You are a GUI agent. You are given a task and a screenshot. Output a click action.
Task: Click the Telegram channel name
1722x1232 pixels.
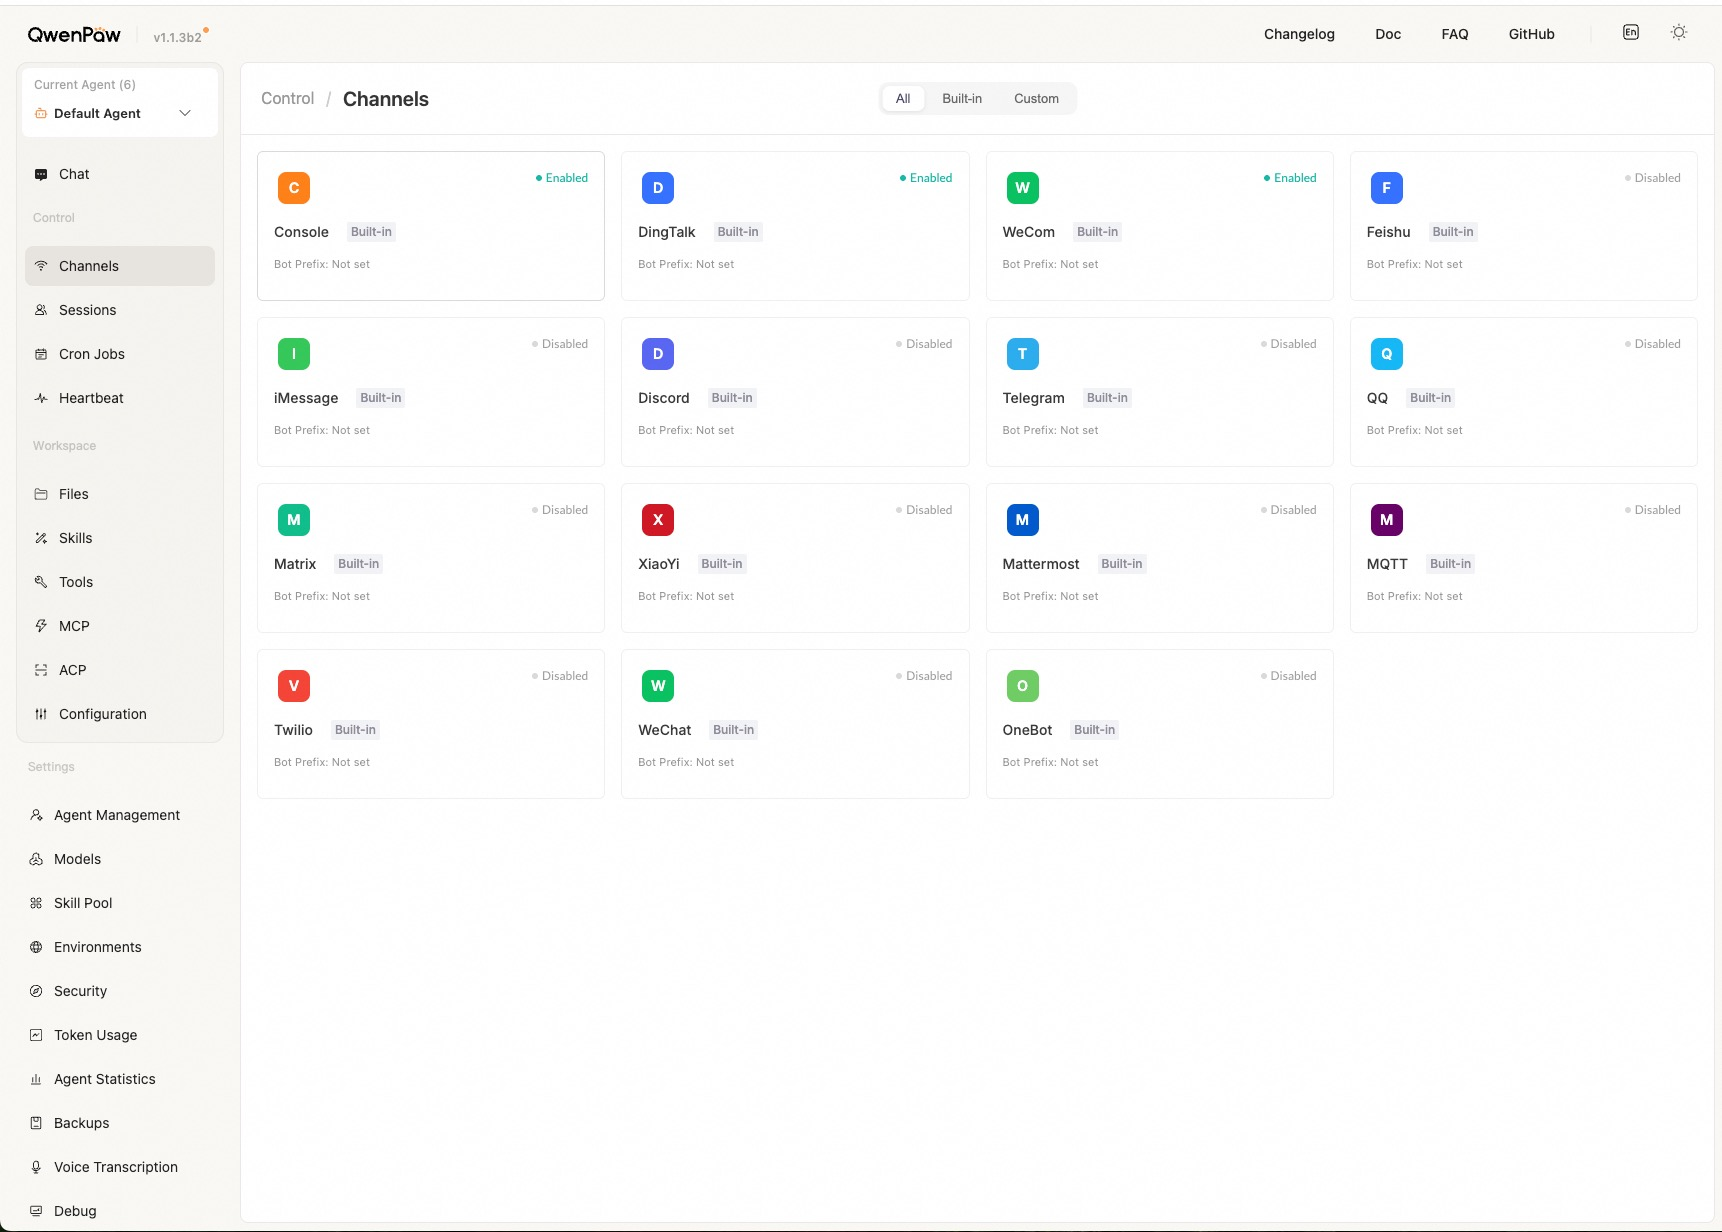pos(1033,398)
